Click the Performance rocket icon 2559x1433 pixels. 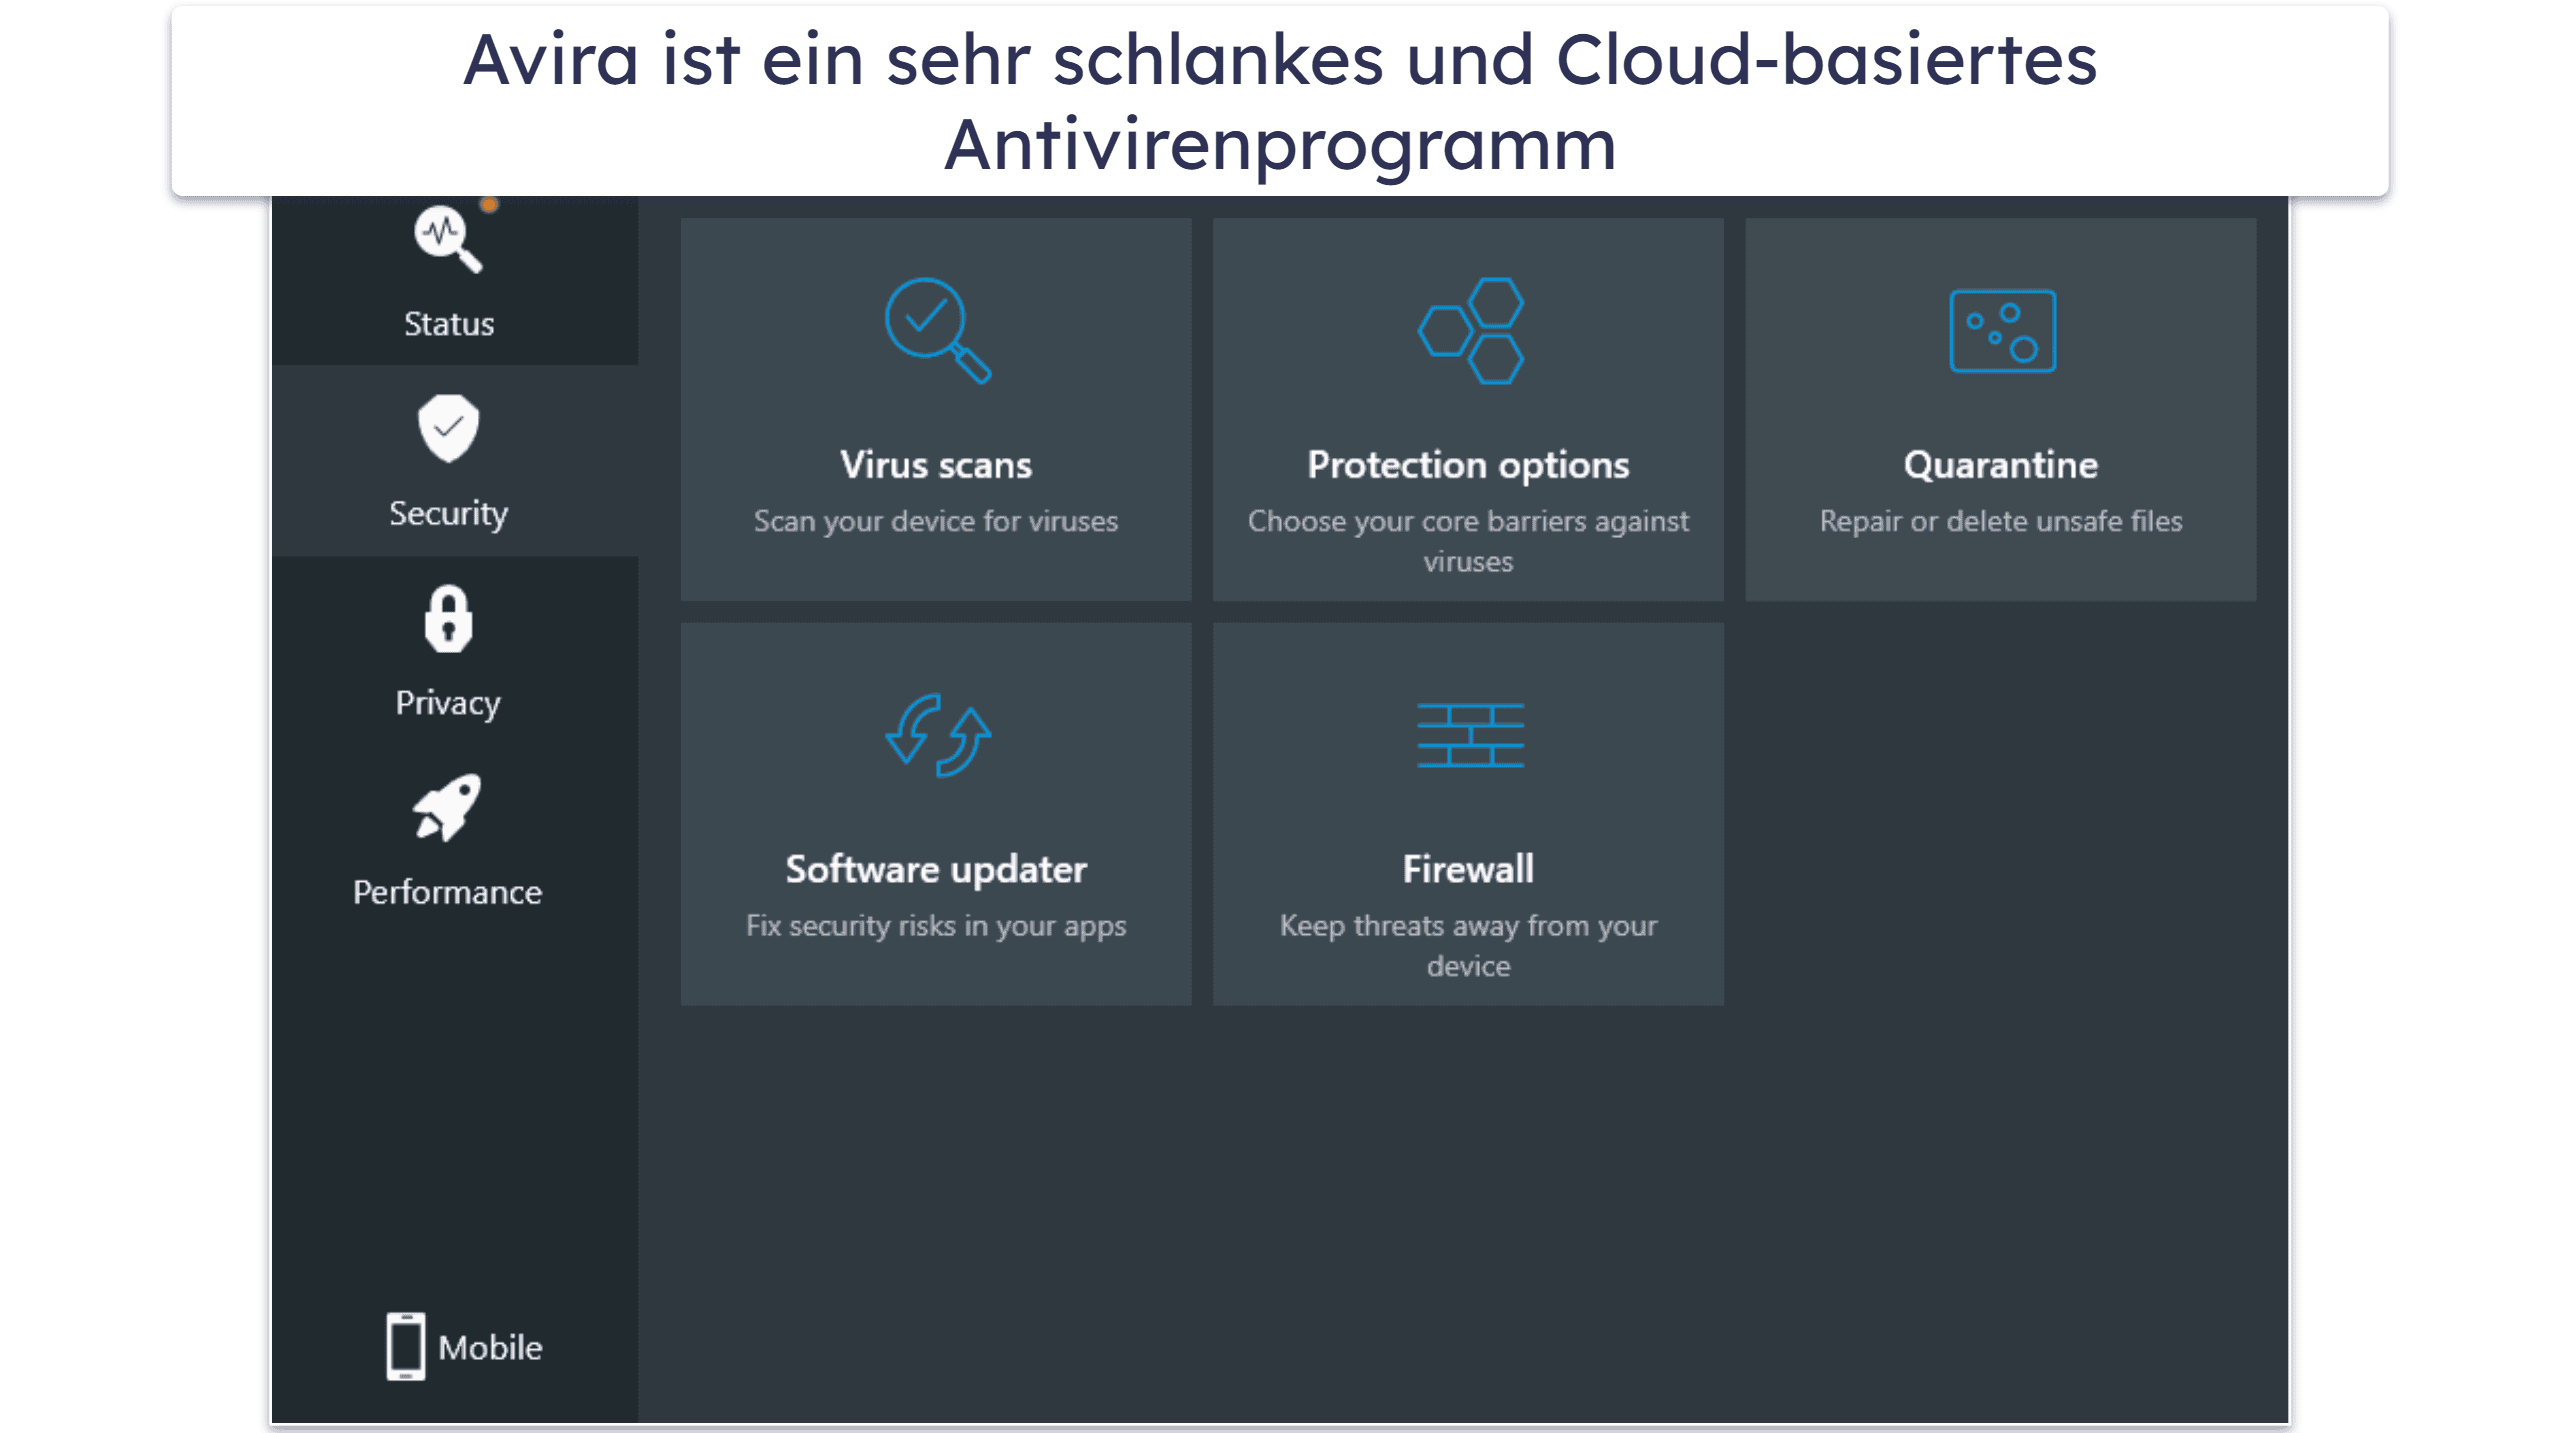[x=447, y=808]
